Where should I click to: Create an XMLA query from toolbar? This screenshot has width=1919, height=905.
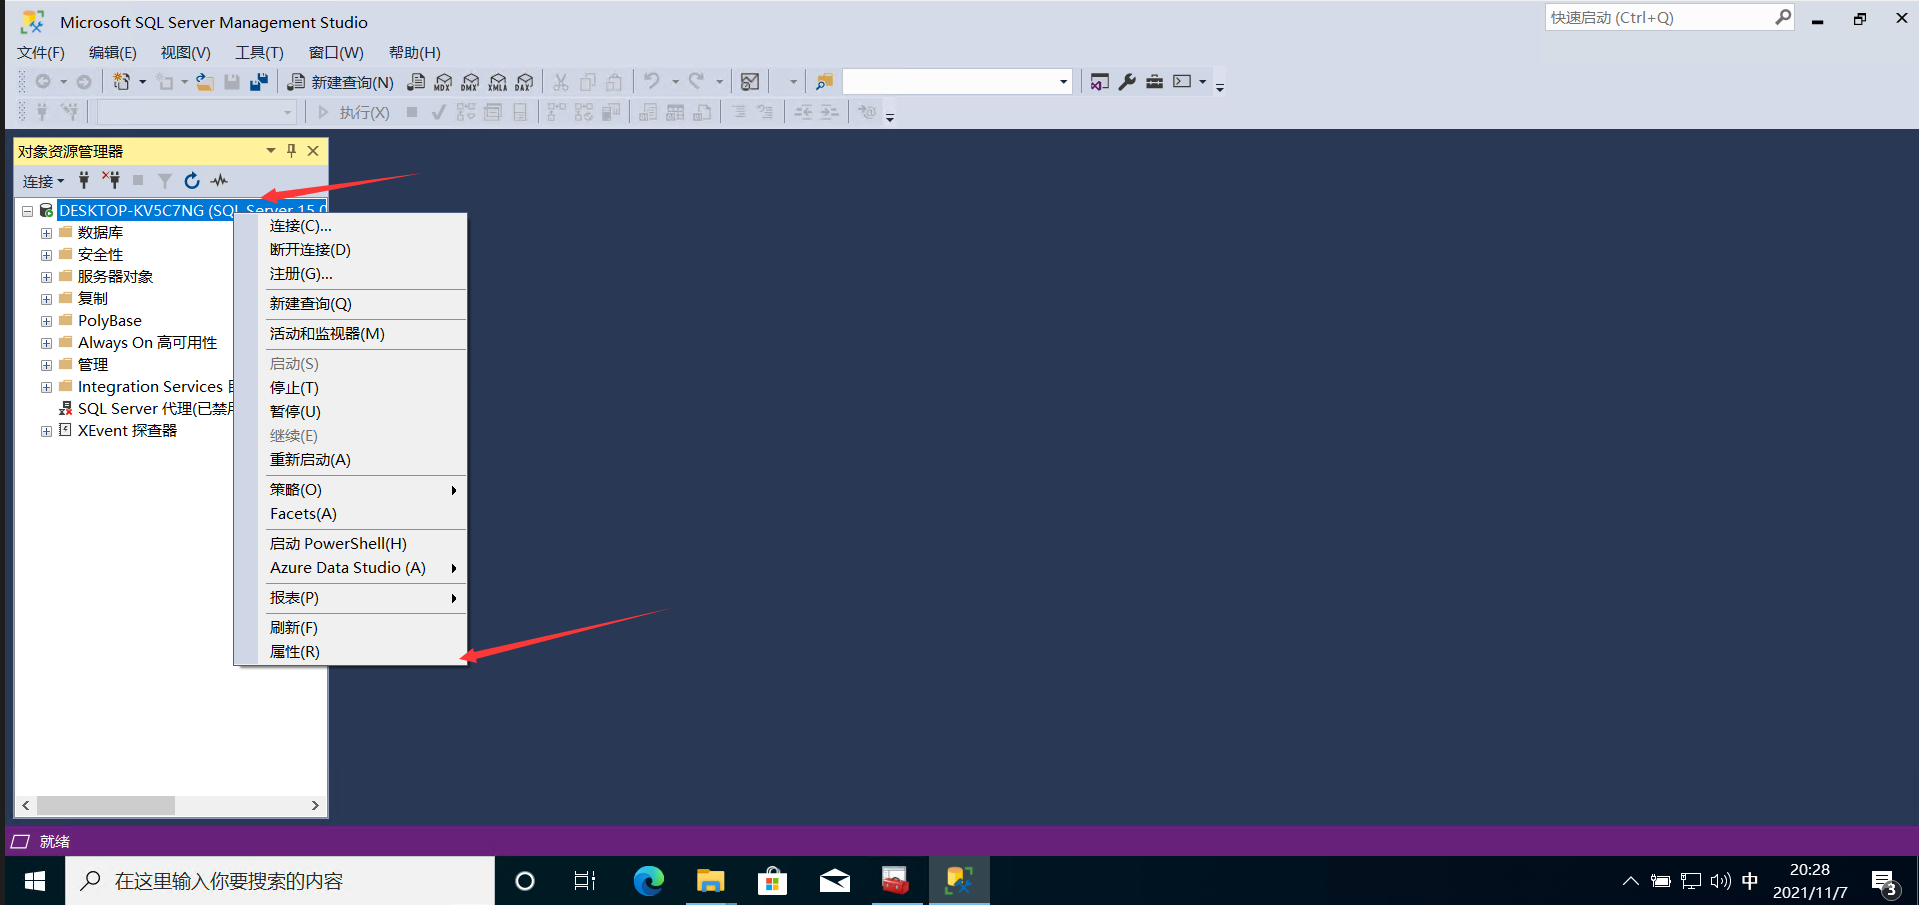(x=497, y=82)
